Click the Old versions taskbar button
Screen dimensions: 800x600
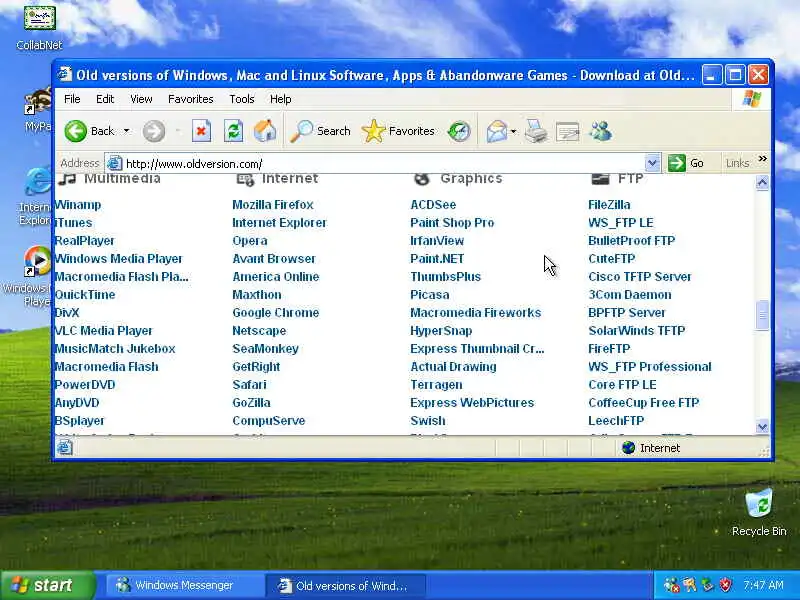[x=345, y=586]
